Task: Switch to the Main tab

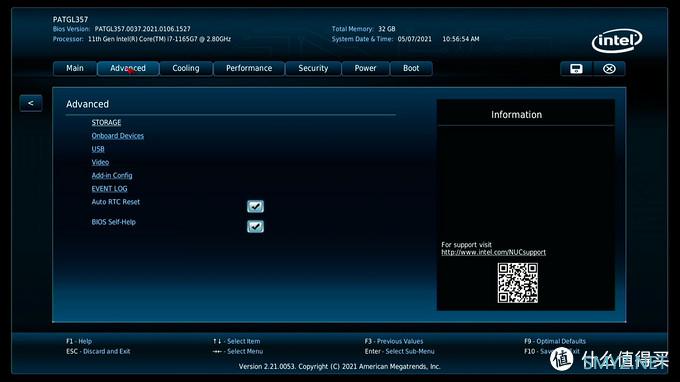Action: point(75,69)
